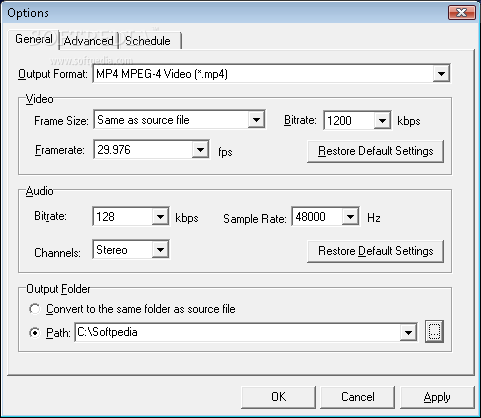Expand the Frame Size dropdown
This screenshot has height=418, width=481.
(x=256, y=120)
